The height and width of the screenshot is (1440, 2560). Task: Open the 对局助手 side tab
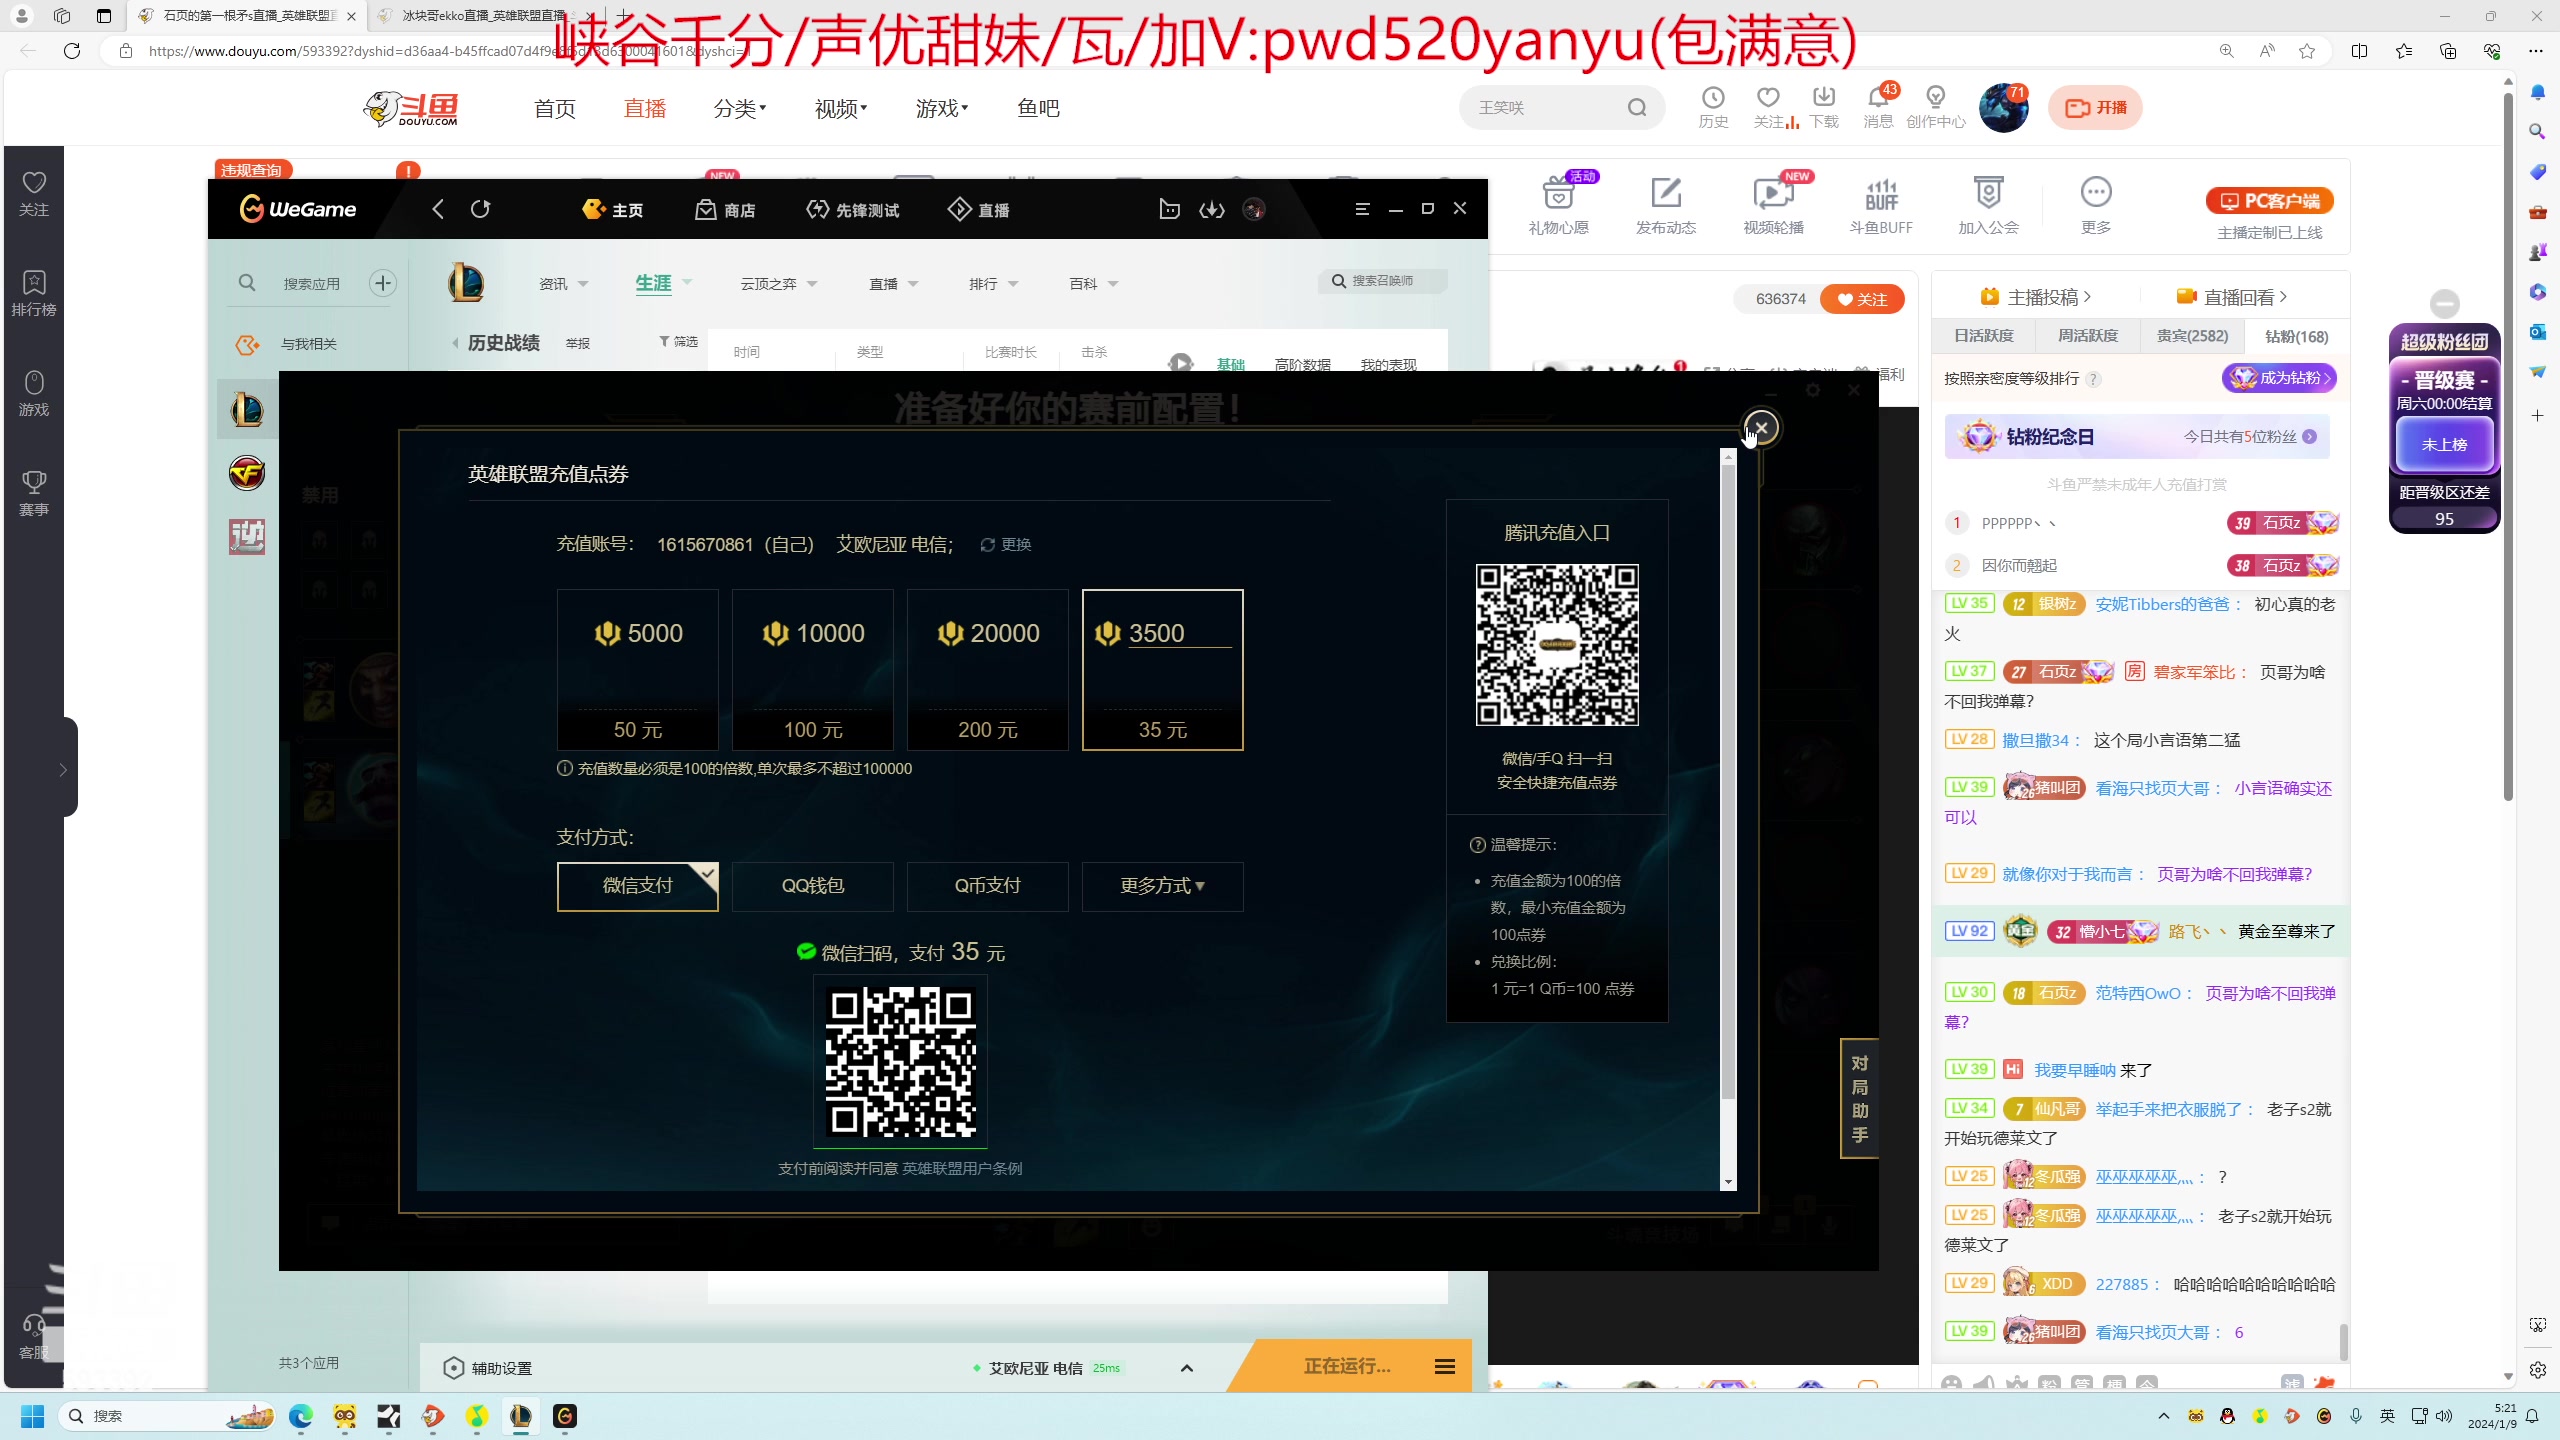(x=1859, y=1098)
